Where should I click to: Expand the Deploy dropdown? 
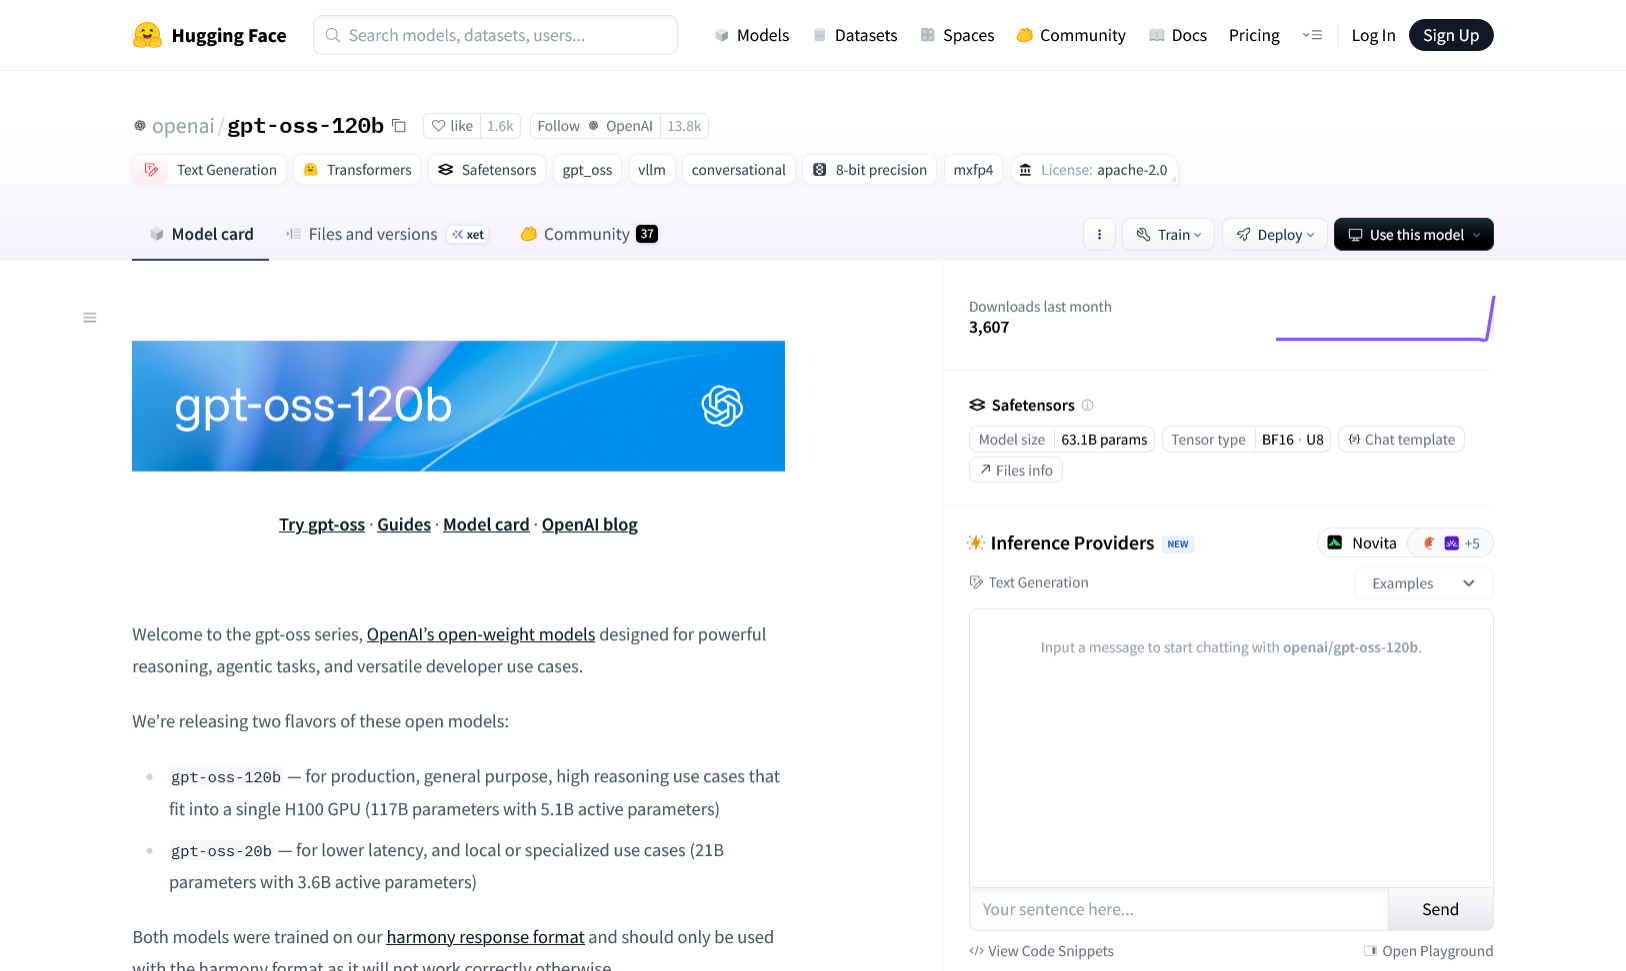pyautogui.click(x=1275, y=235)
